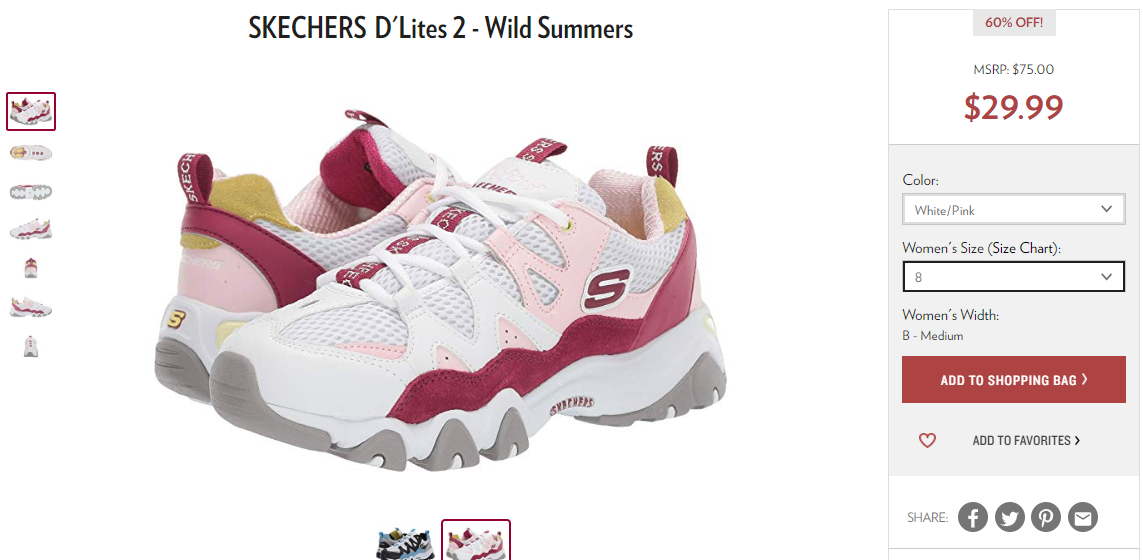Open the Color White/Pink dropdown

point(1013,209)
